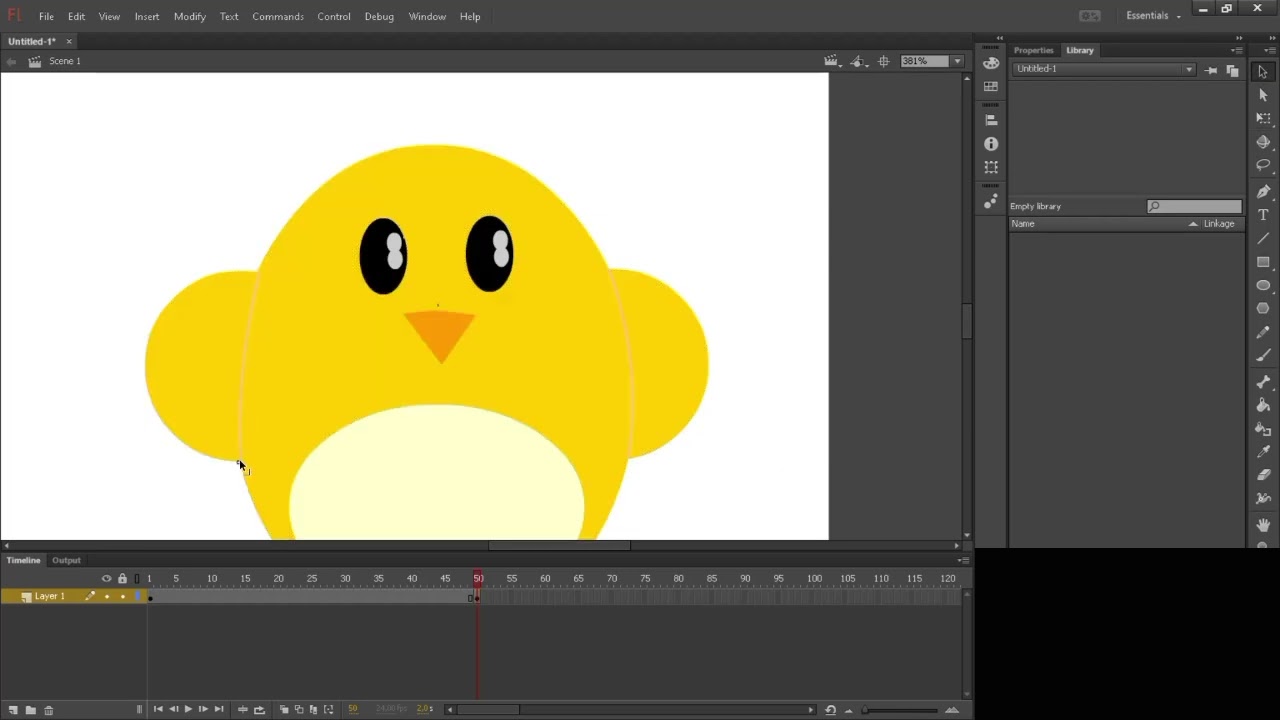The image size is (1280, 720).
Task: Select the Pencil tool
Action: 1263,332
